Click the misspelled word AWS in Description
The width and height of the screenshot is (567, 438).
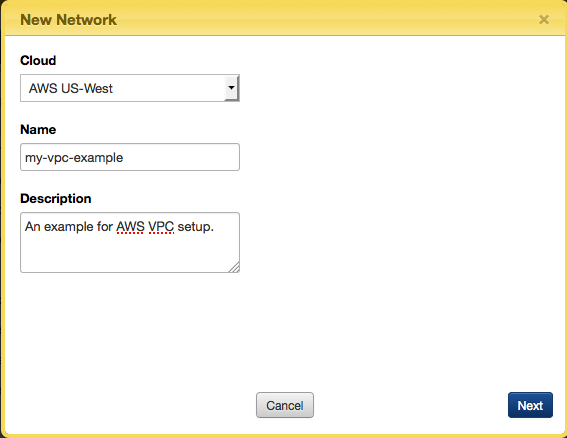click(130, 227)
